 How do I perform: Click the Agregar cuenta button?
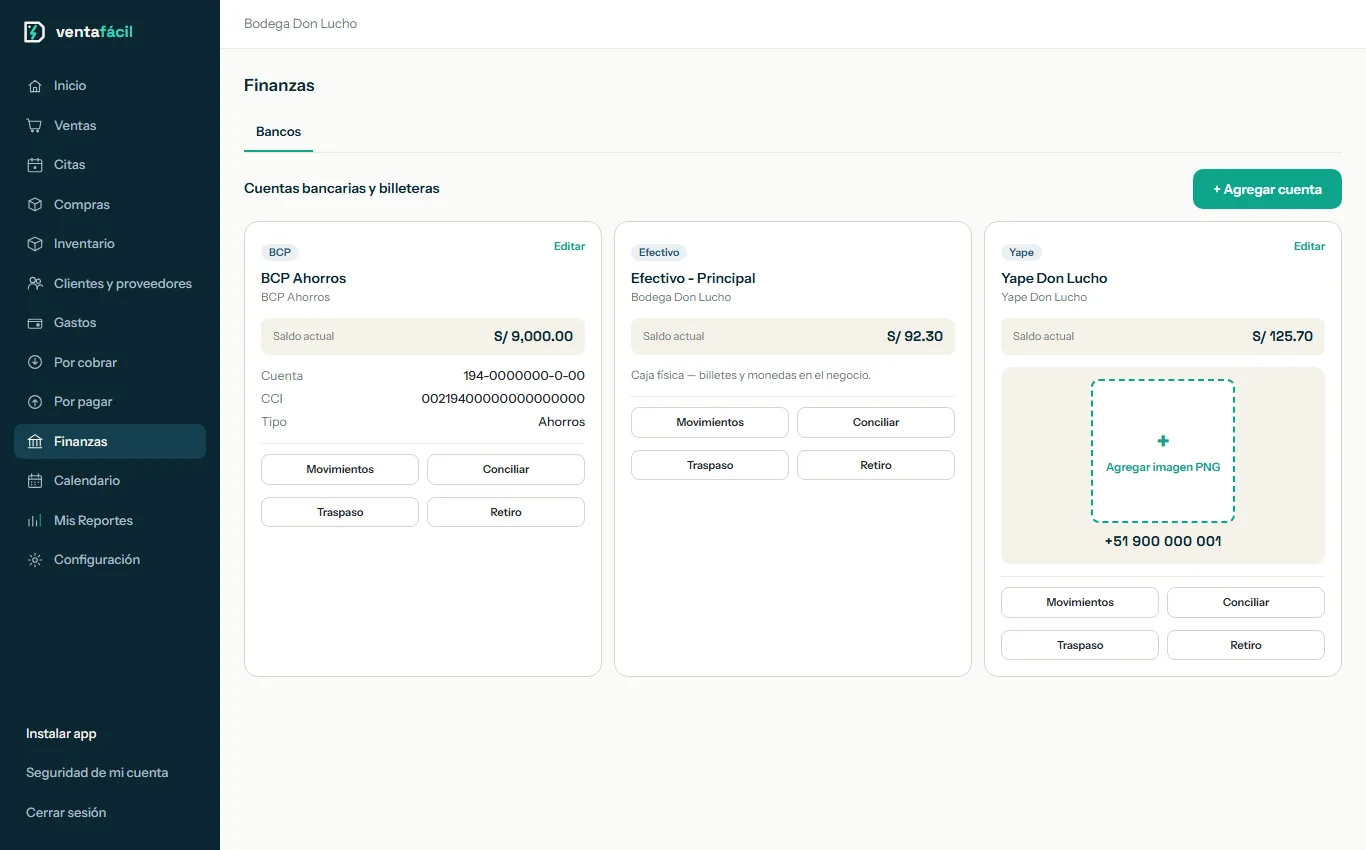[1267, 189]
